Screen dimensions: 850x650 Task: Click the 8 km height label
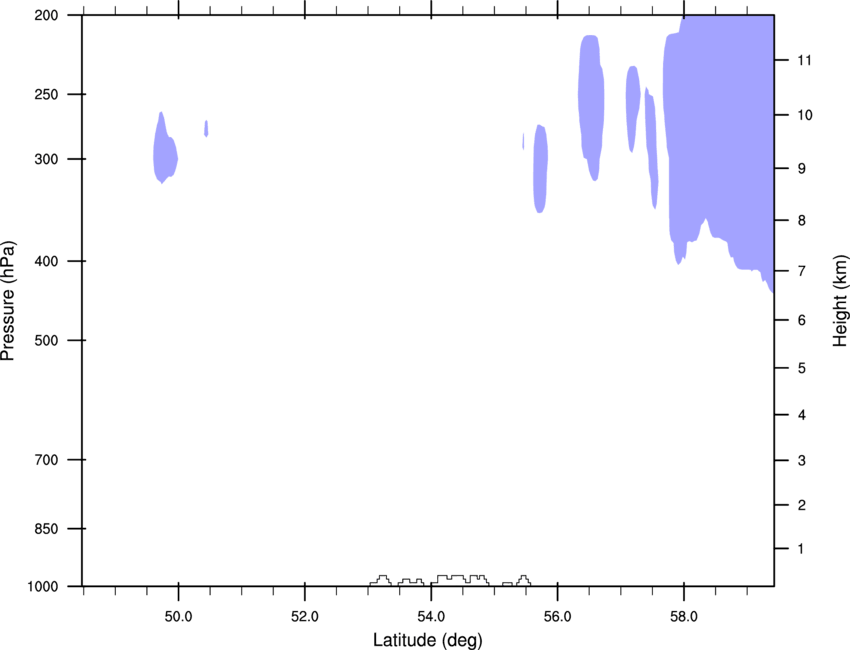(802, 221)
